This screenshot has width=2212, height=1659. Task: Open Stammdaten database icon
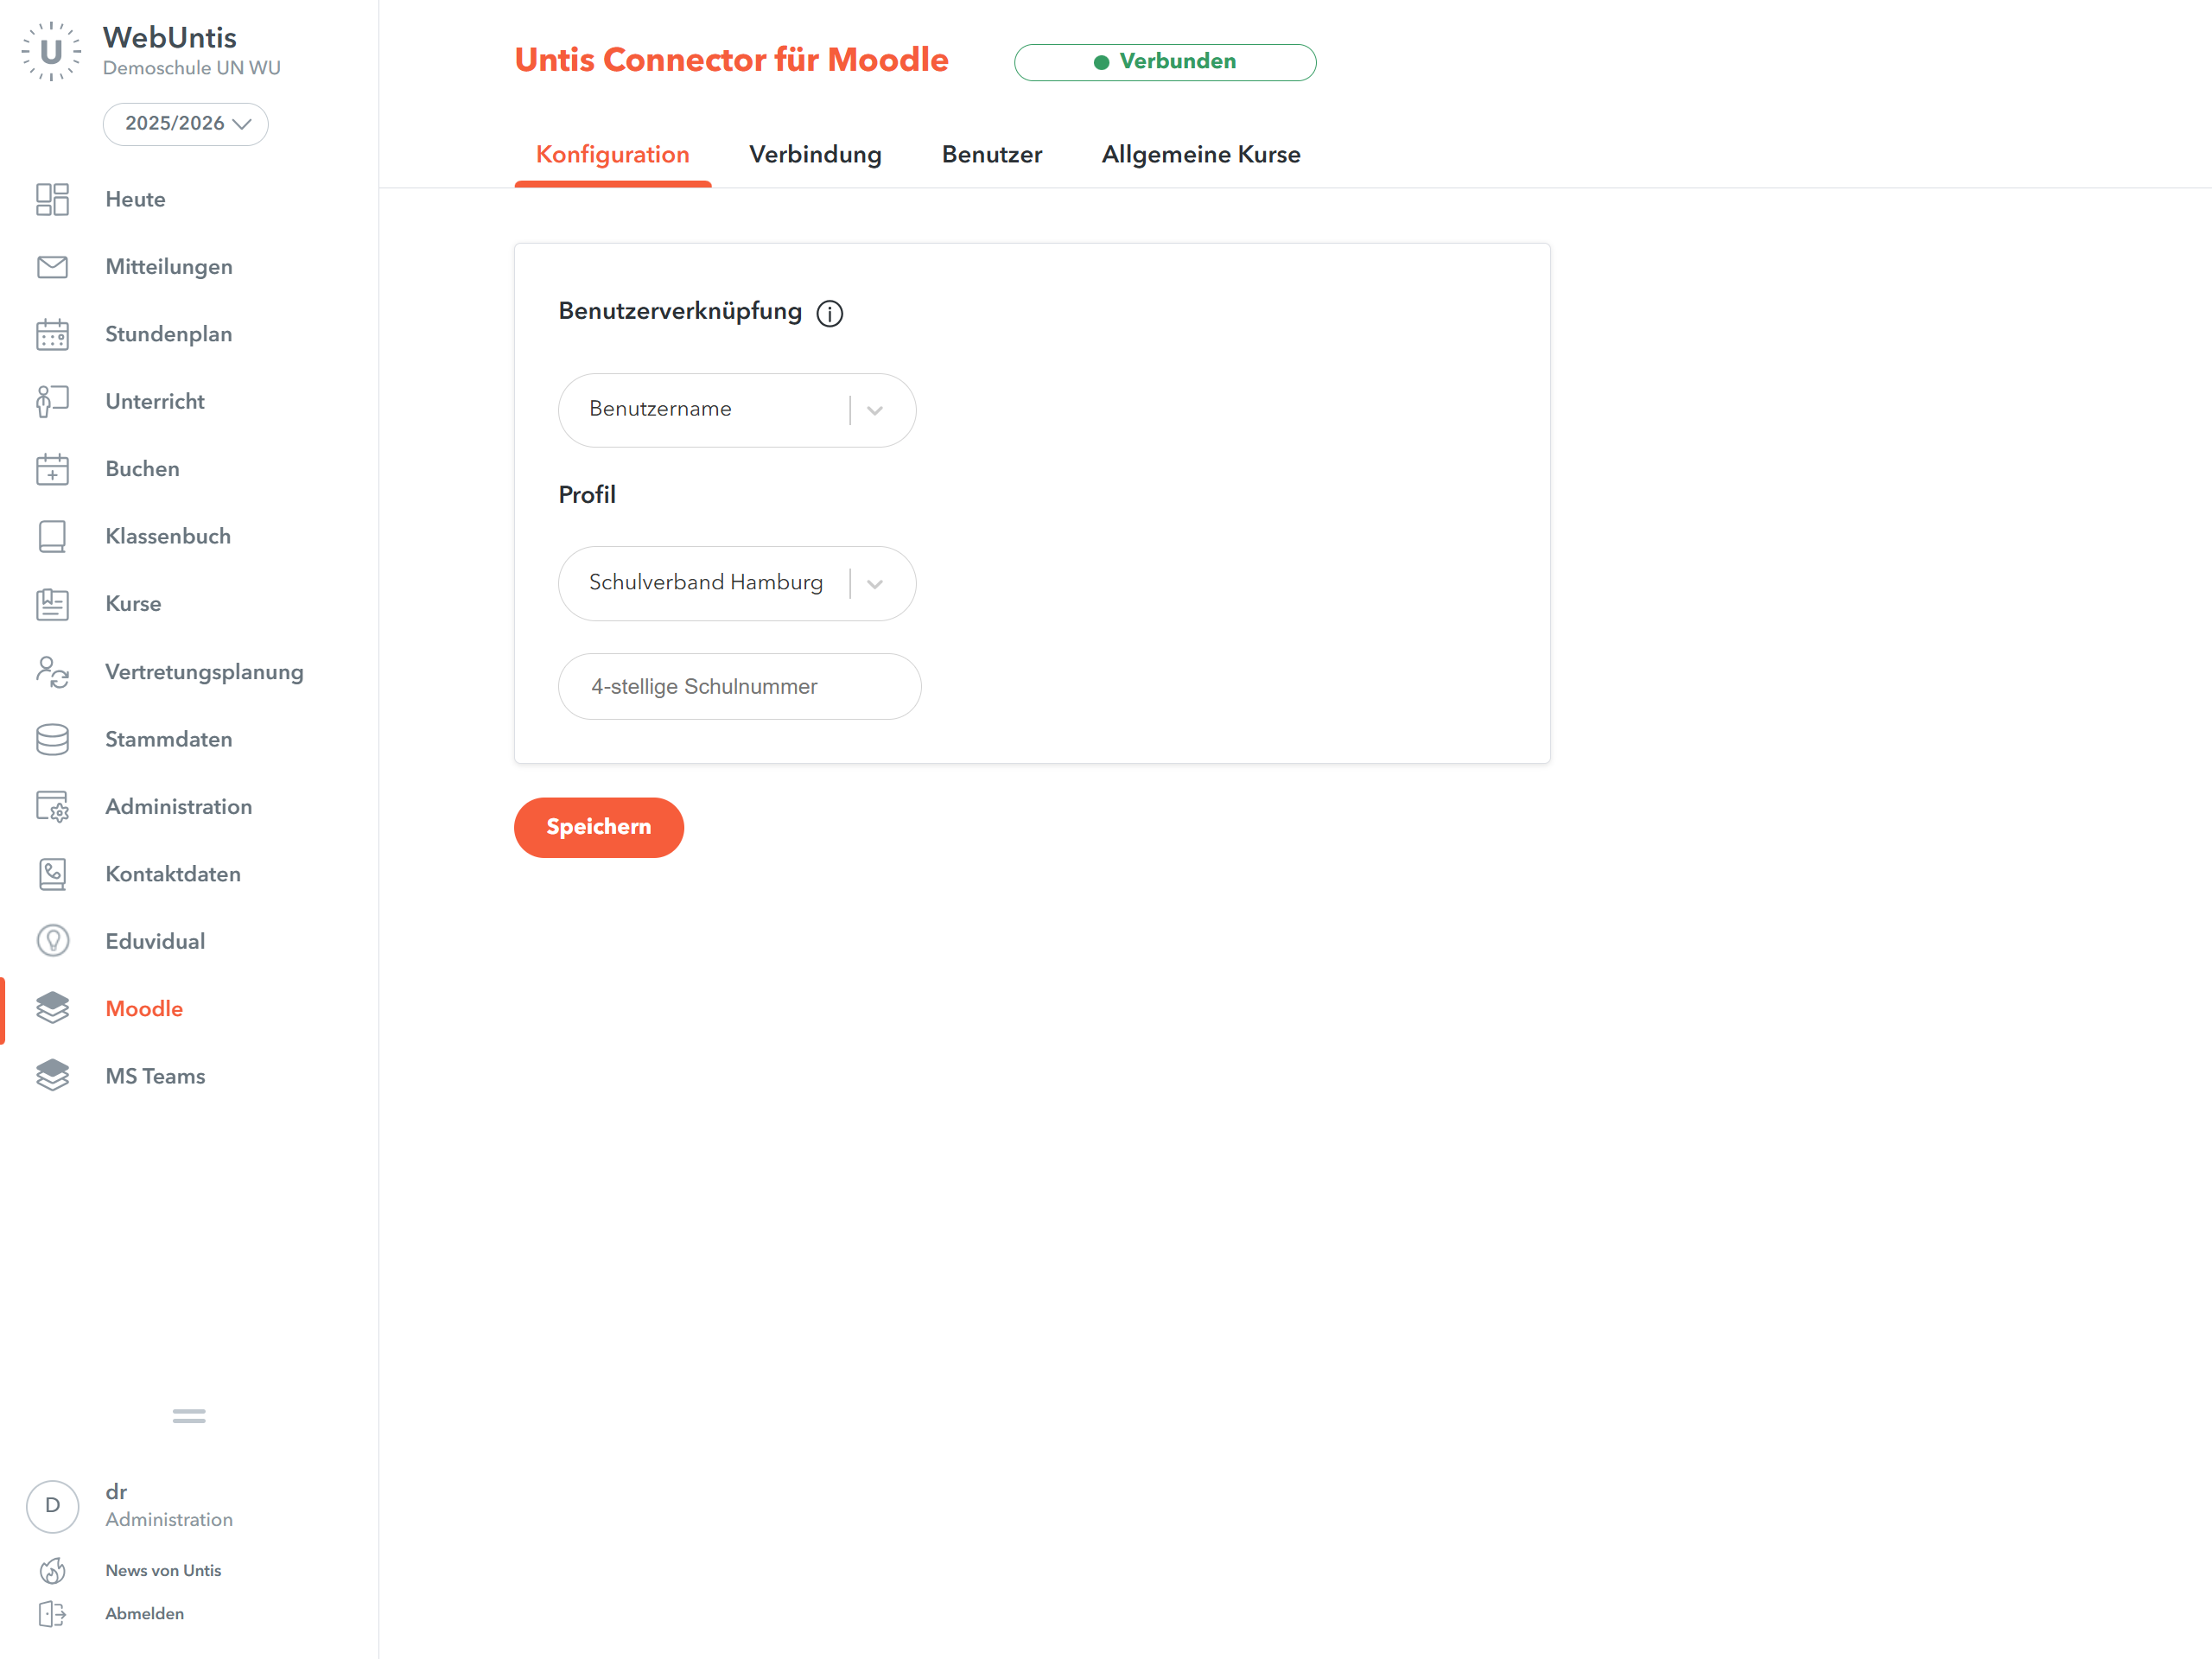tap(52, 739)
